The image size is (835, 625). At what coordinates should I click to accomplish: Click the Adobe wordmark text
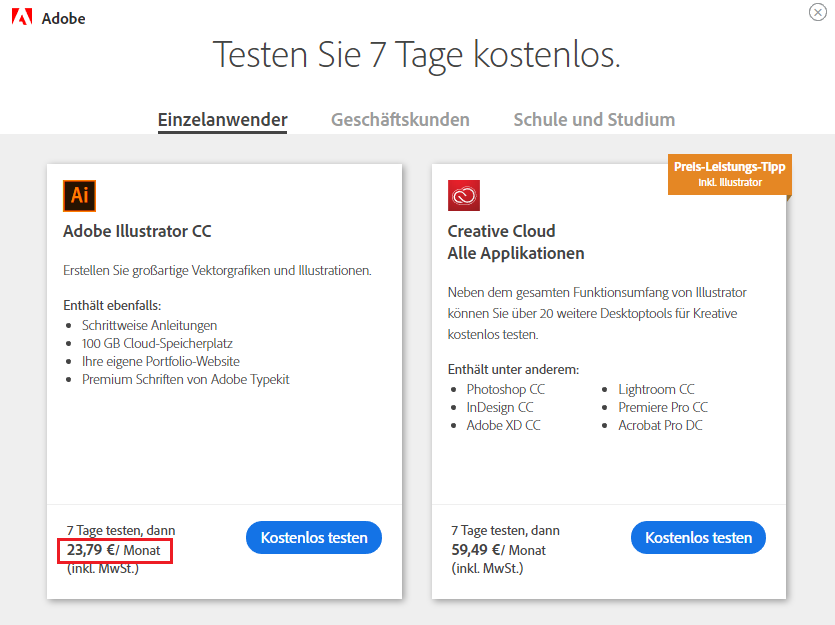pyautogui.click(x=63, y=19)
